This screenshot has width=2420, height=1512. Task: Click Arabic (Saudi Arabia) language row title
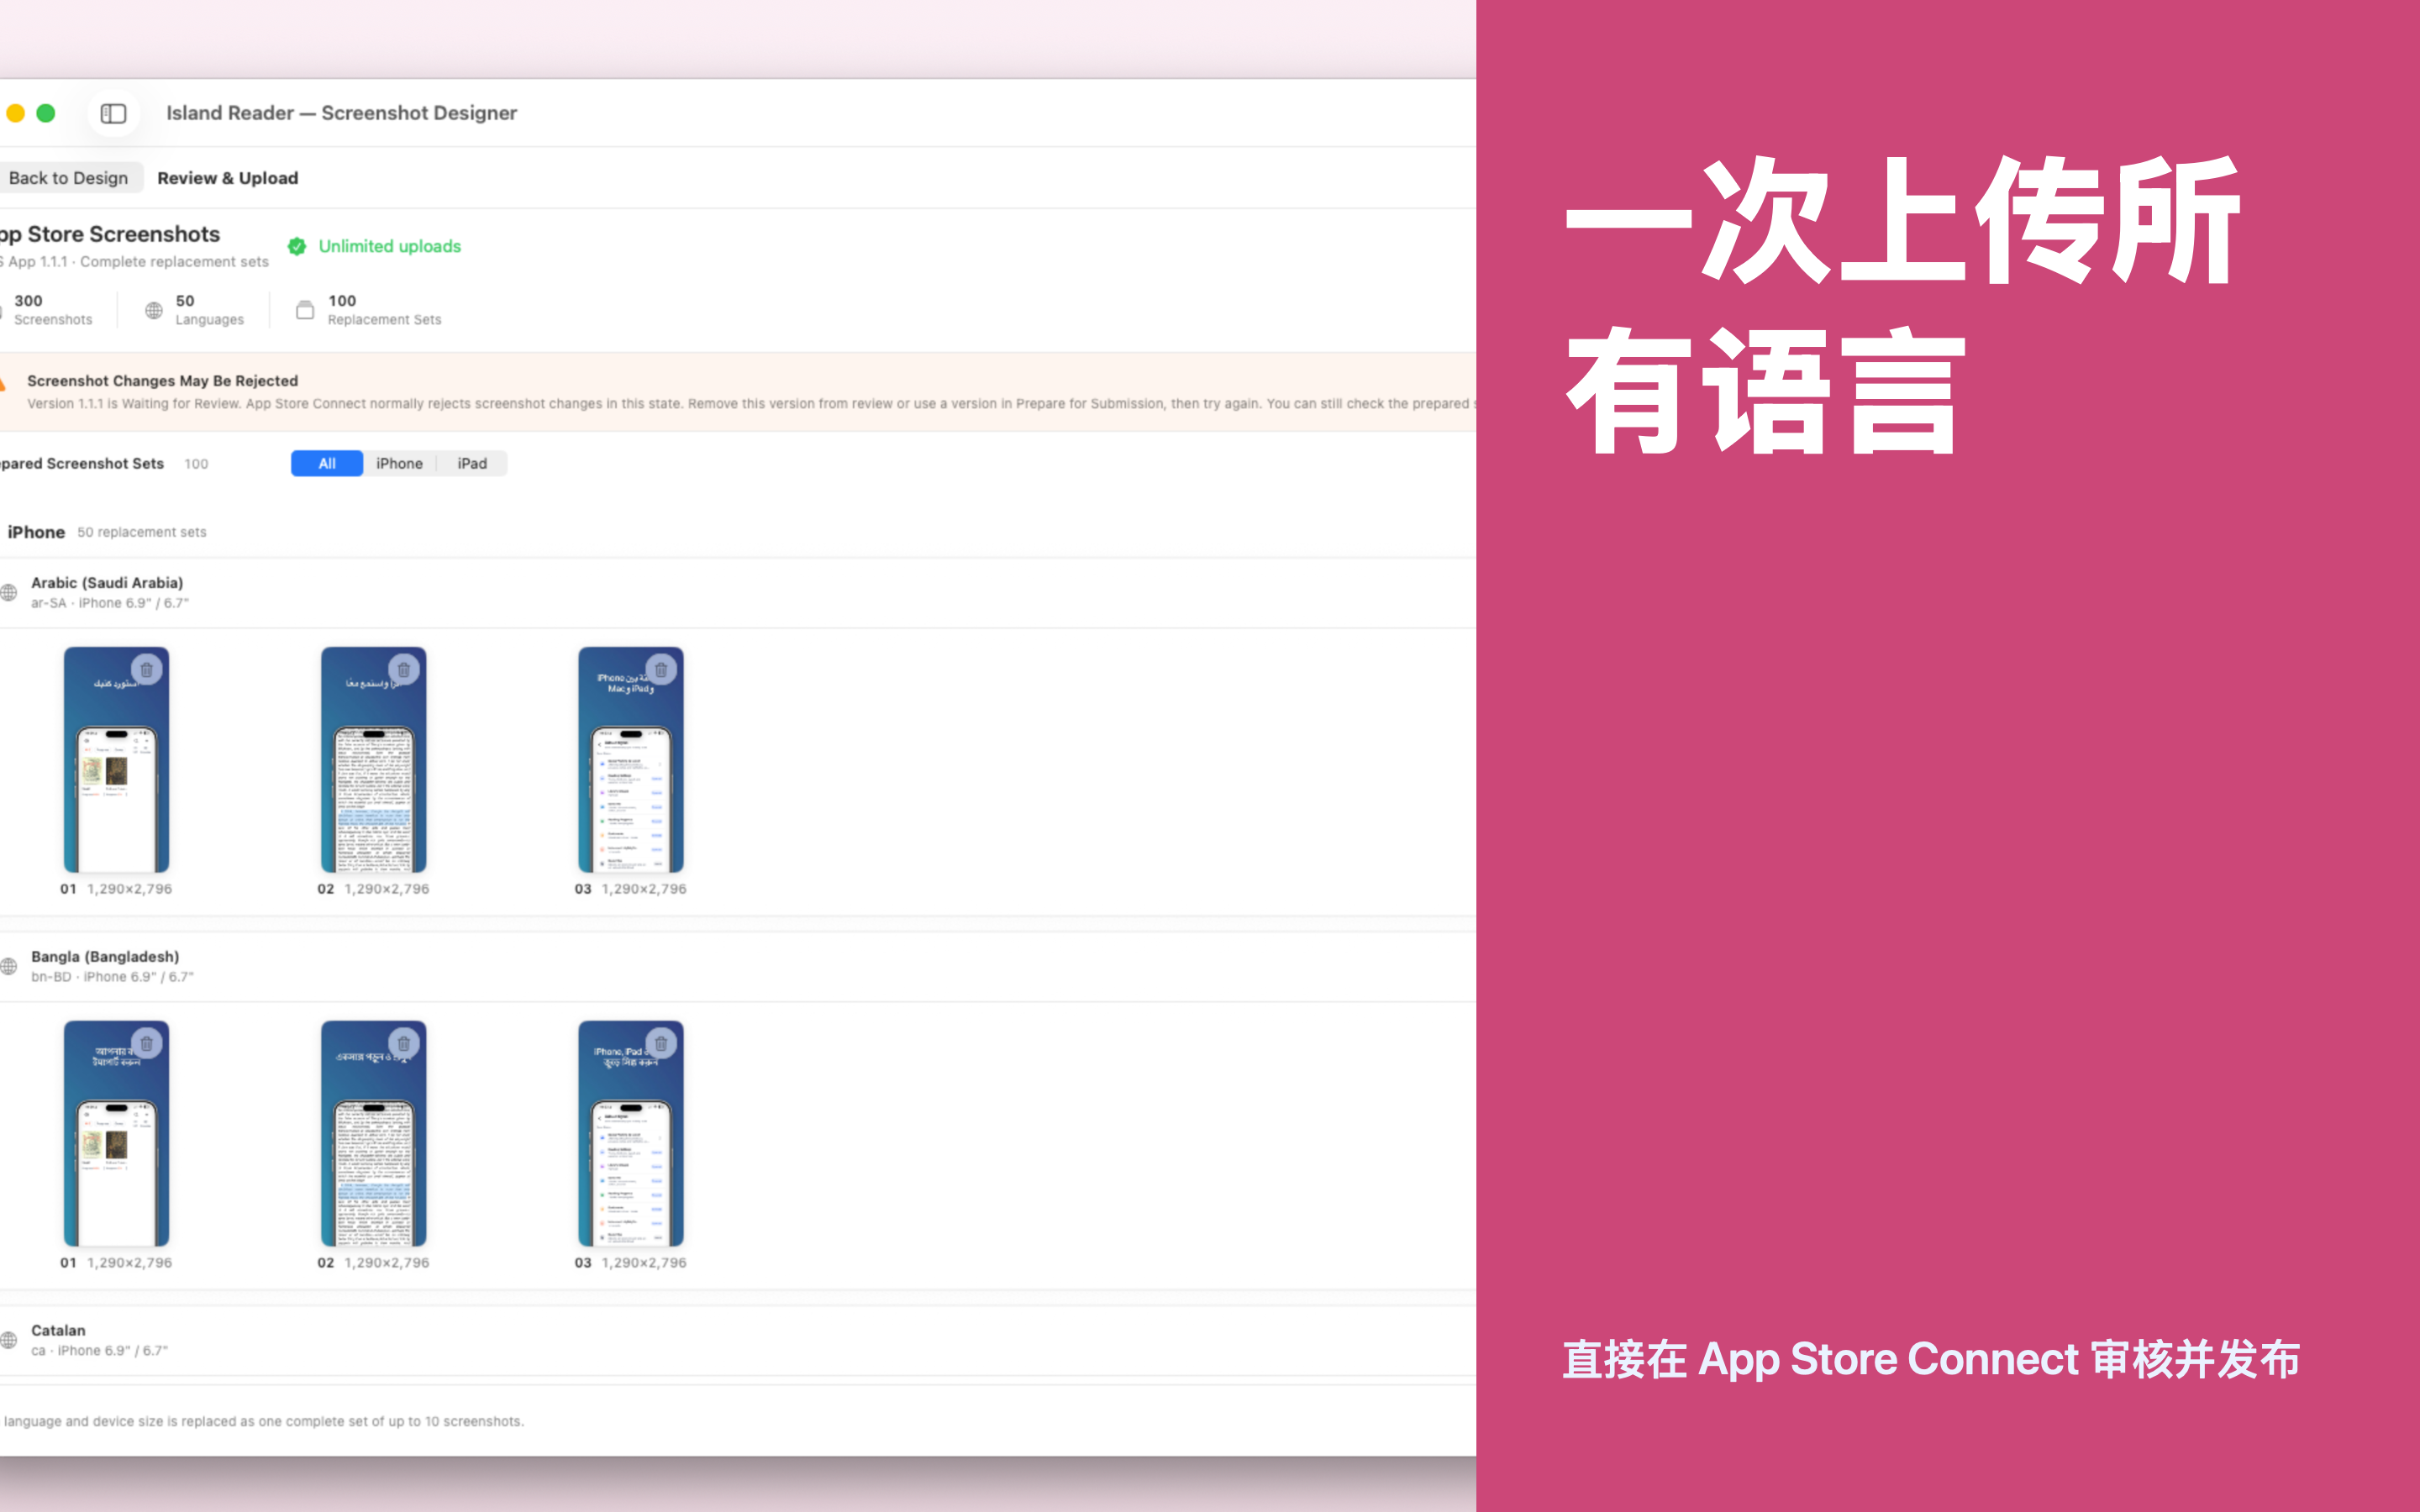pos(107,583)
